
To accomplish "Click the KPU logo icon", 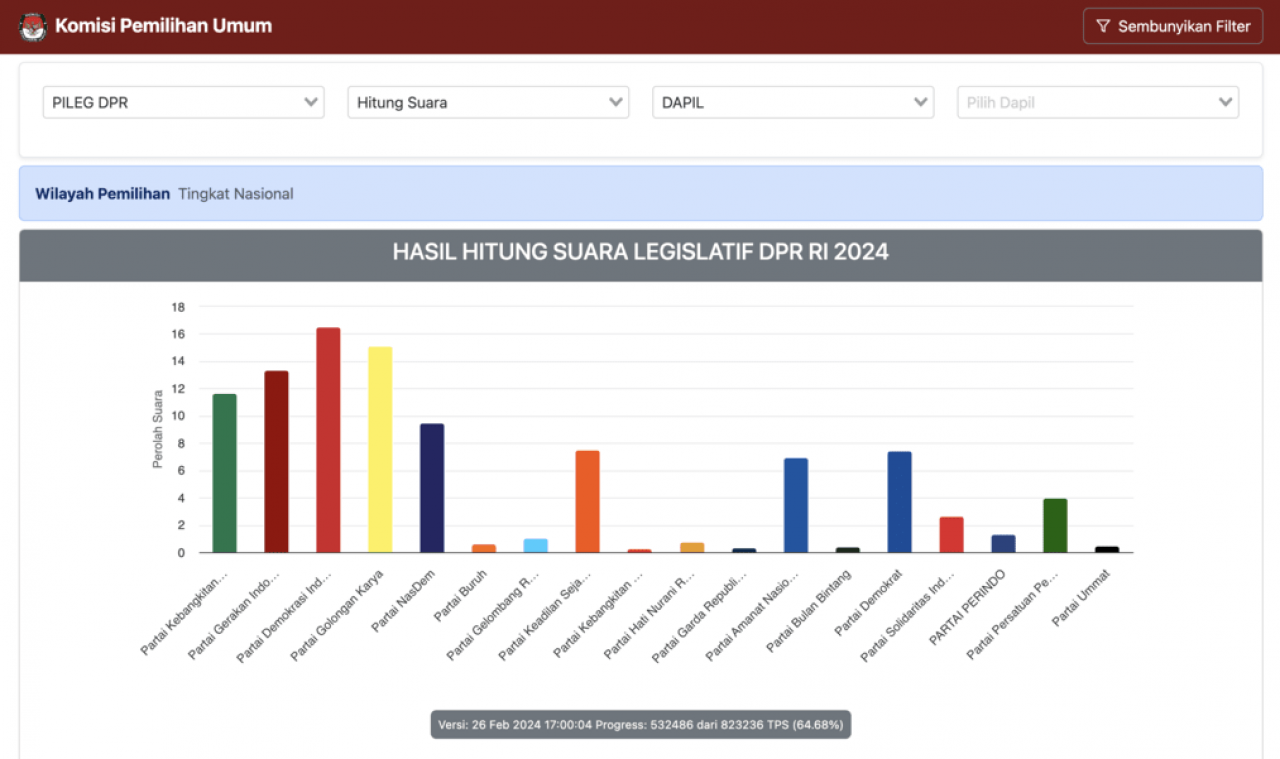I will [31, 26].
